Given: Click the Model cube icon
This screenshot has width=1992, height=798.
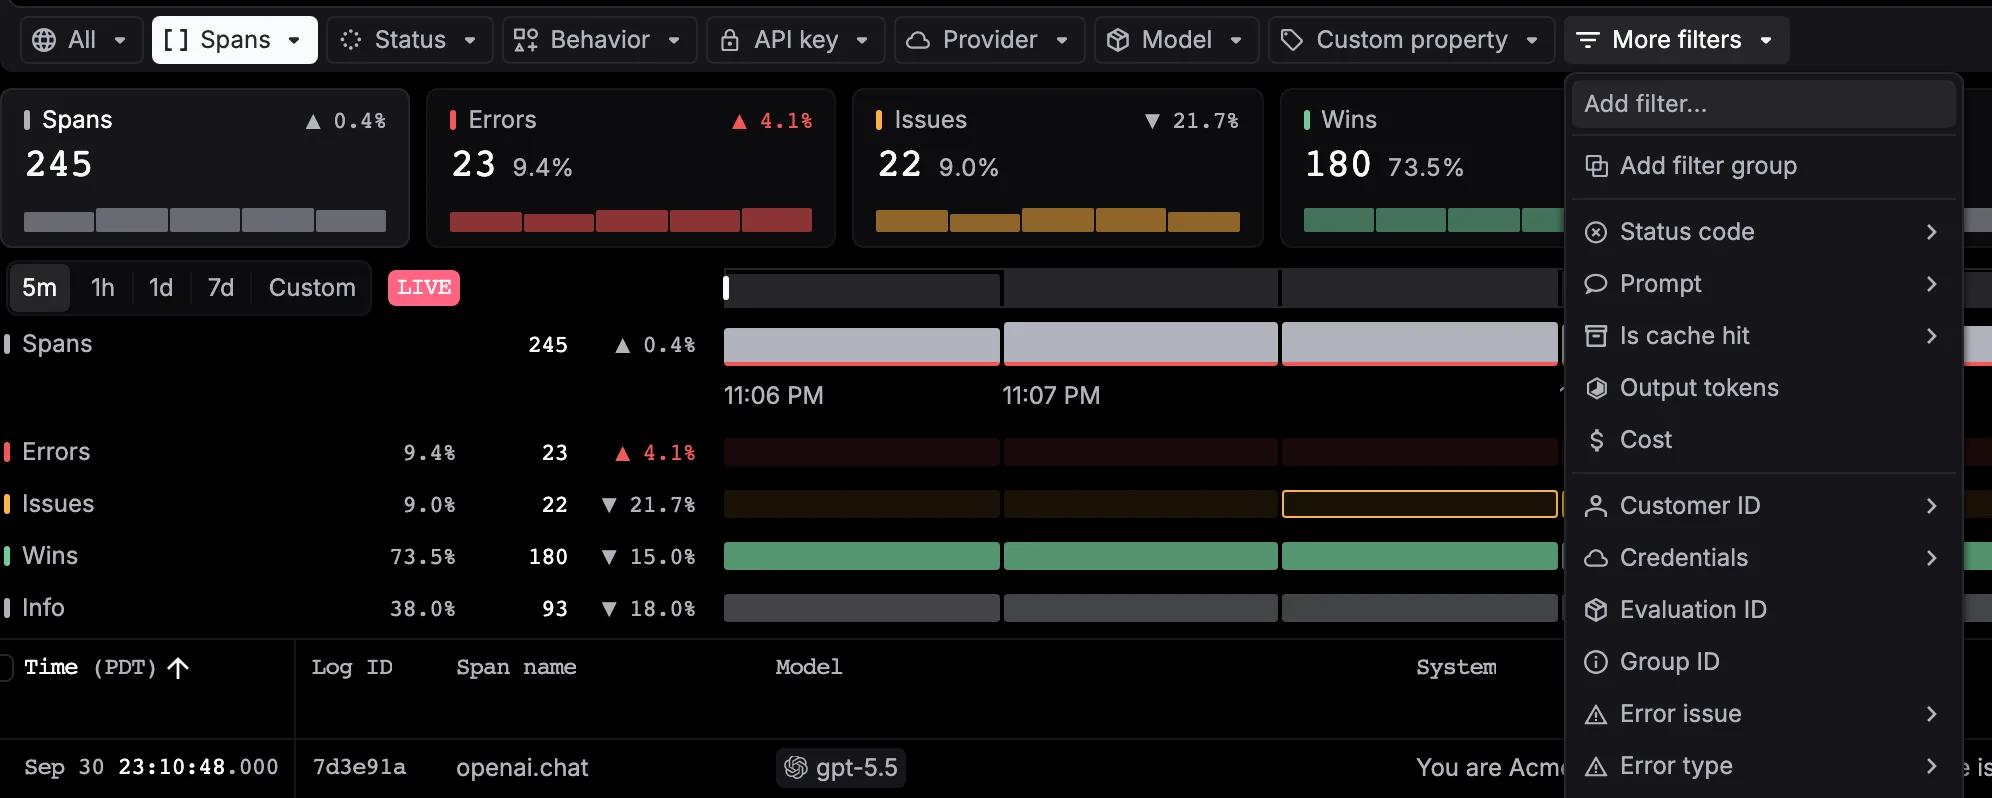Looking at the screenshot, I should (x=1118, y=40).
